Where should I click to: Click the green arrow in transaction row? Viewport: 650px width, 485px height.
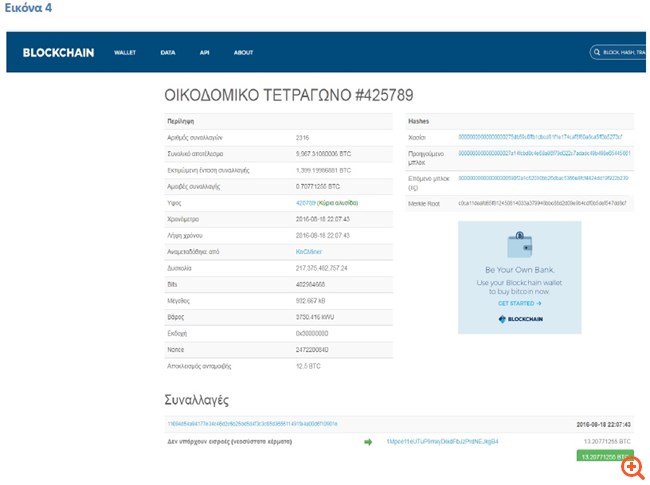click(368, 442)
